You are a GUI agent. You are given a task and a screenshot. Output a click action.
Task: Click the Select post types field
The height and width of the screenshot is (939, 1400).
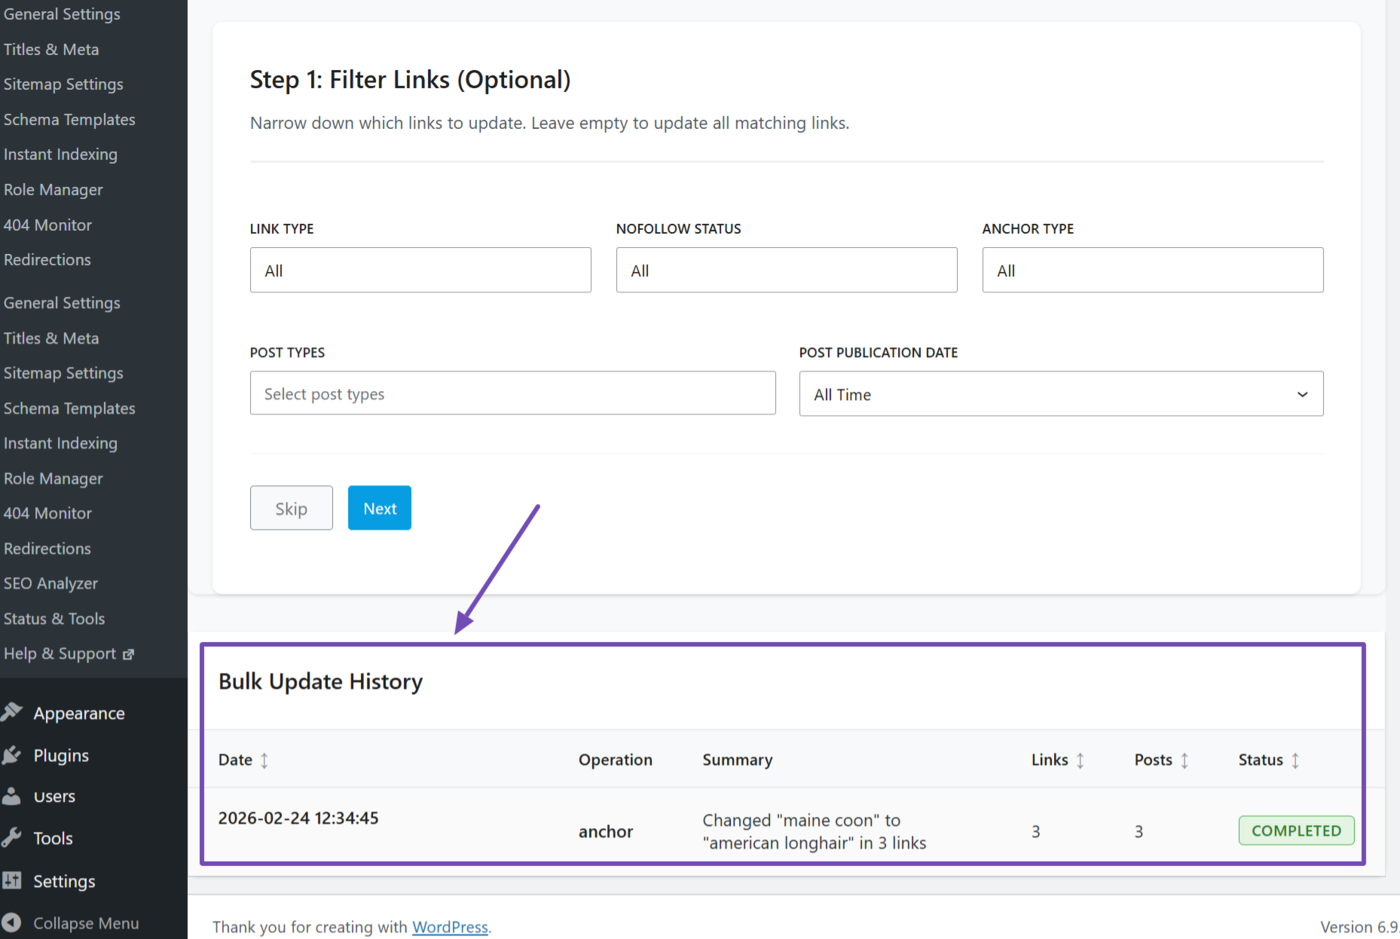click(512, 393)
